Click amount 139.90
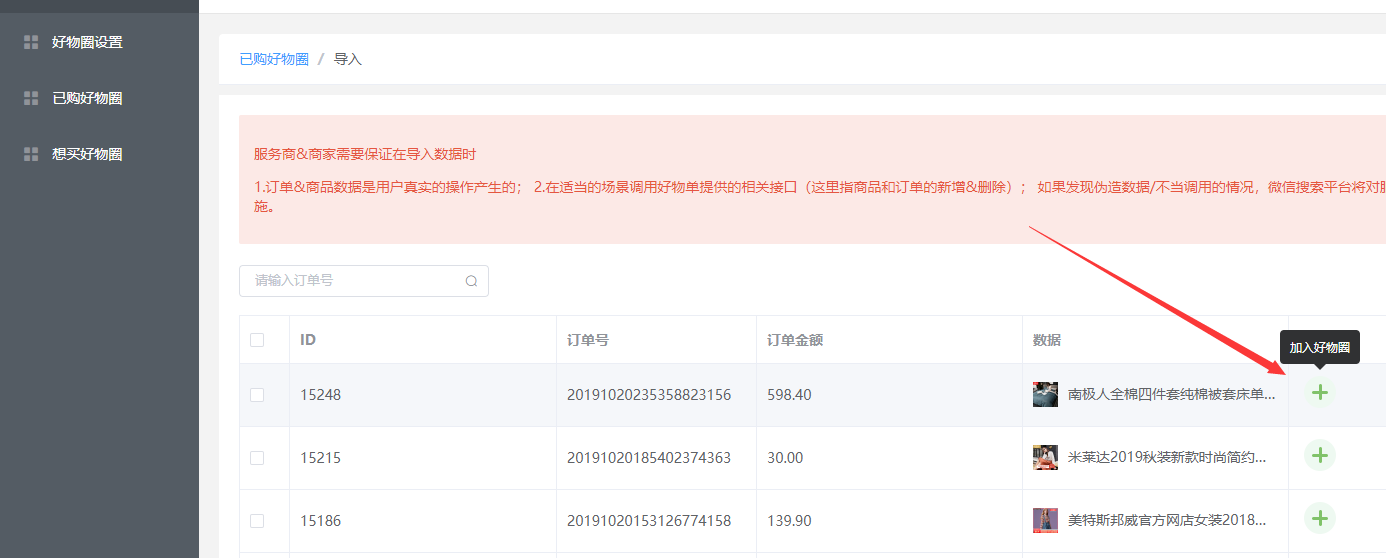Image resolution: width=1386 pixels, height=558 pixels. (789, 521)
